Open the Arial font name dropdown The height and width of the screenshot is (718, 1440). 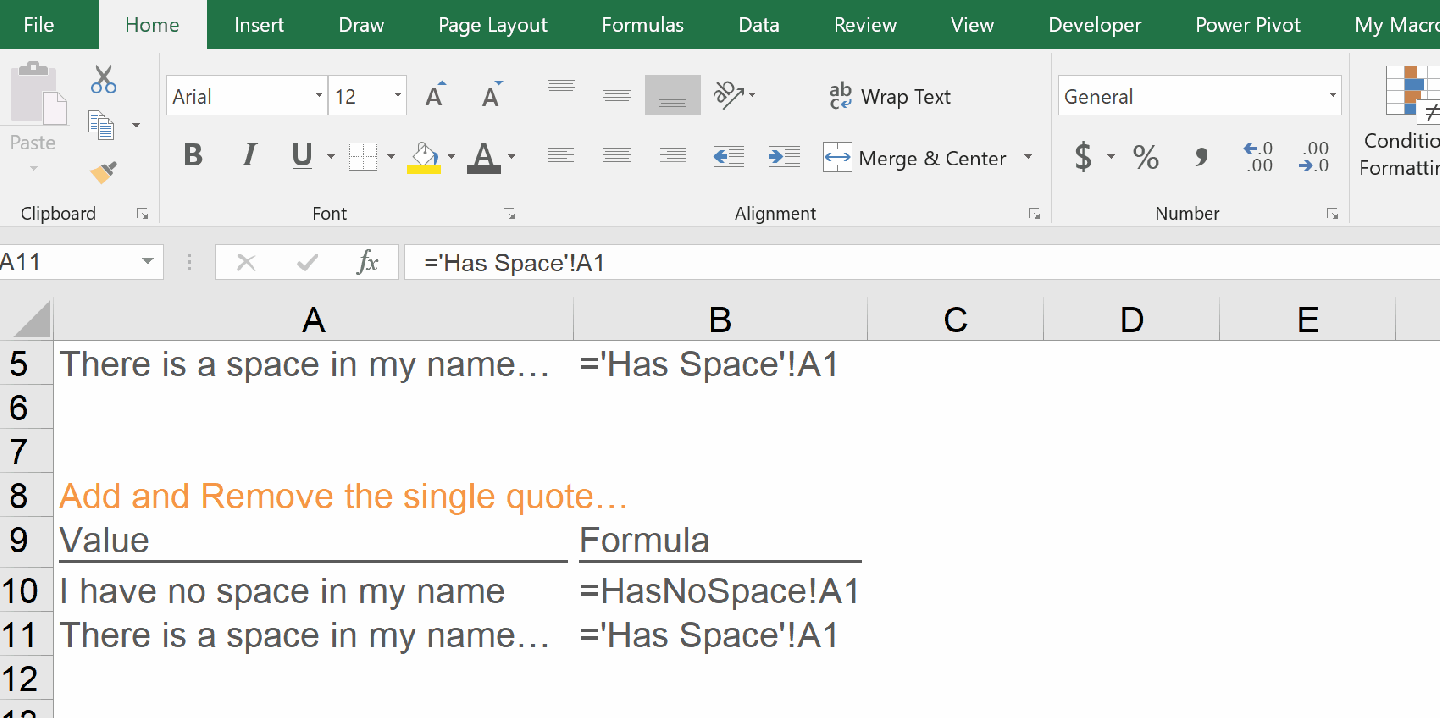pos(318,95)
